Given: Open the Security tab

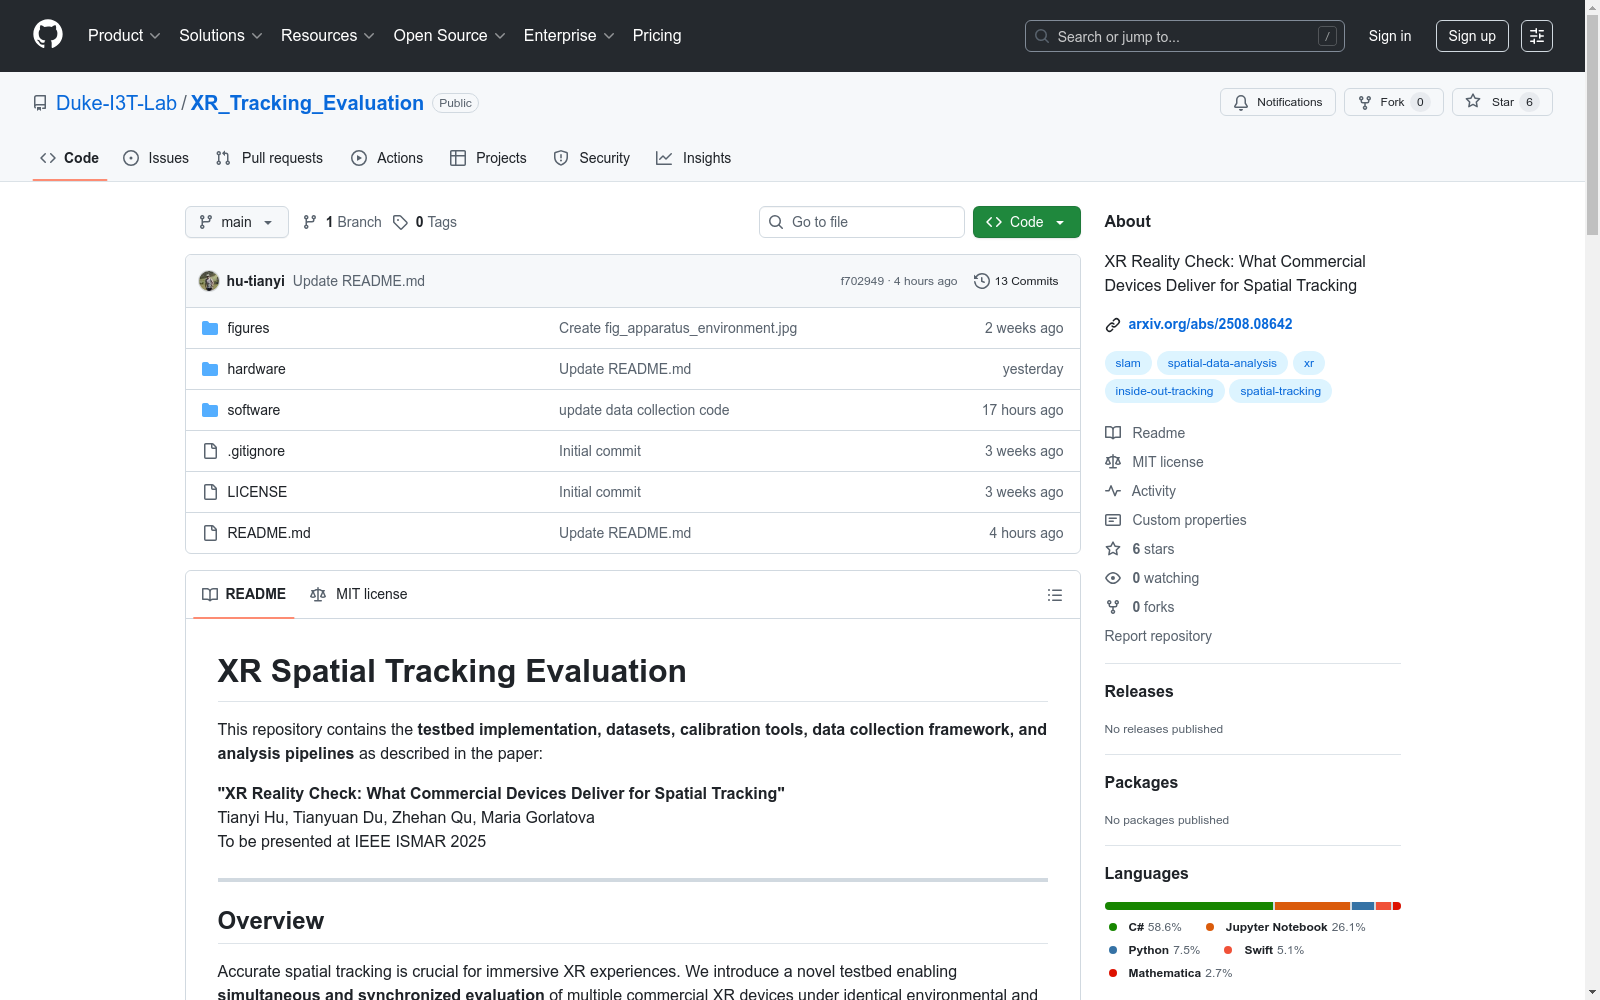Looking at the screenshot, I should 592,158.
